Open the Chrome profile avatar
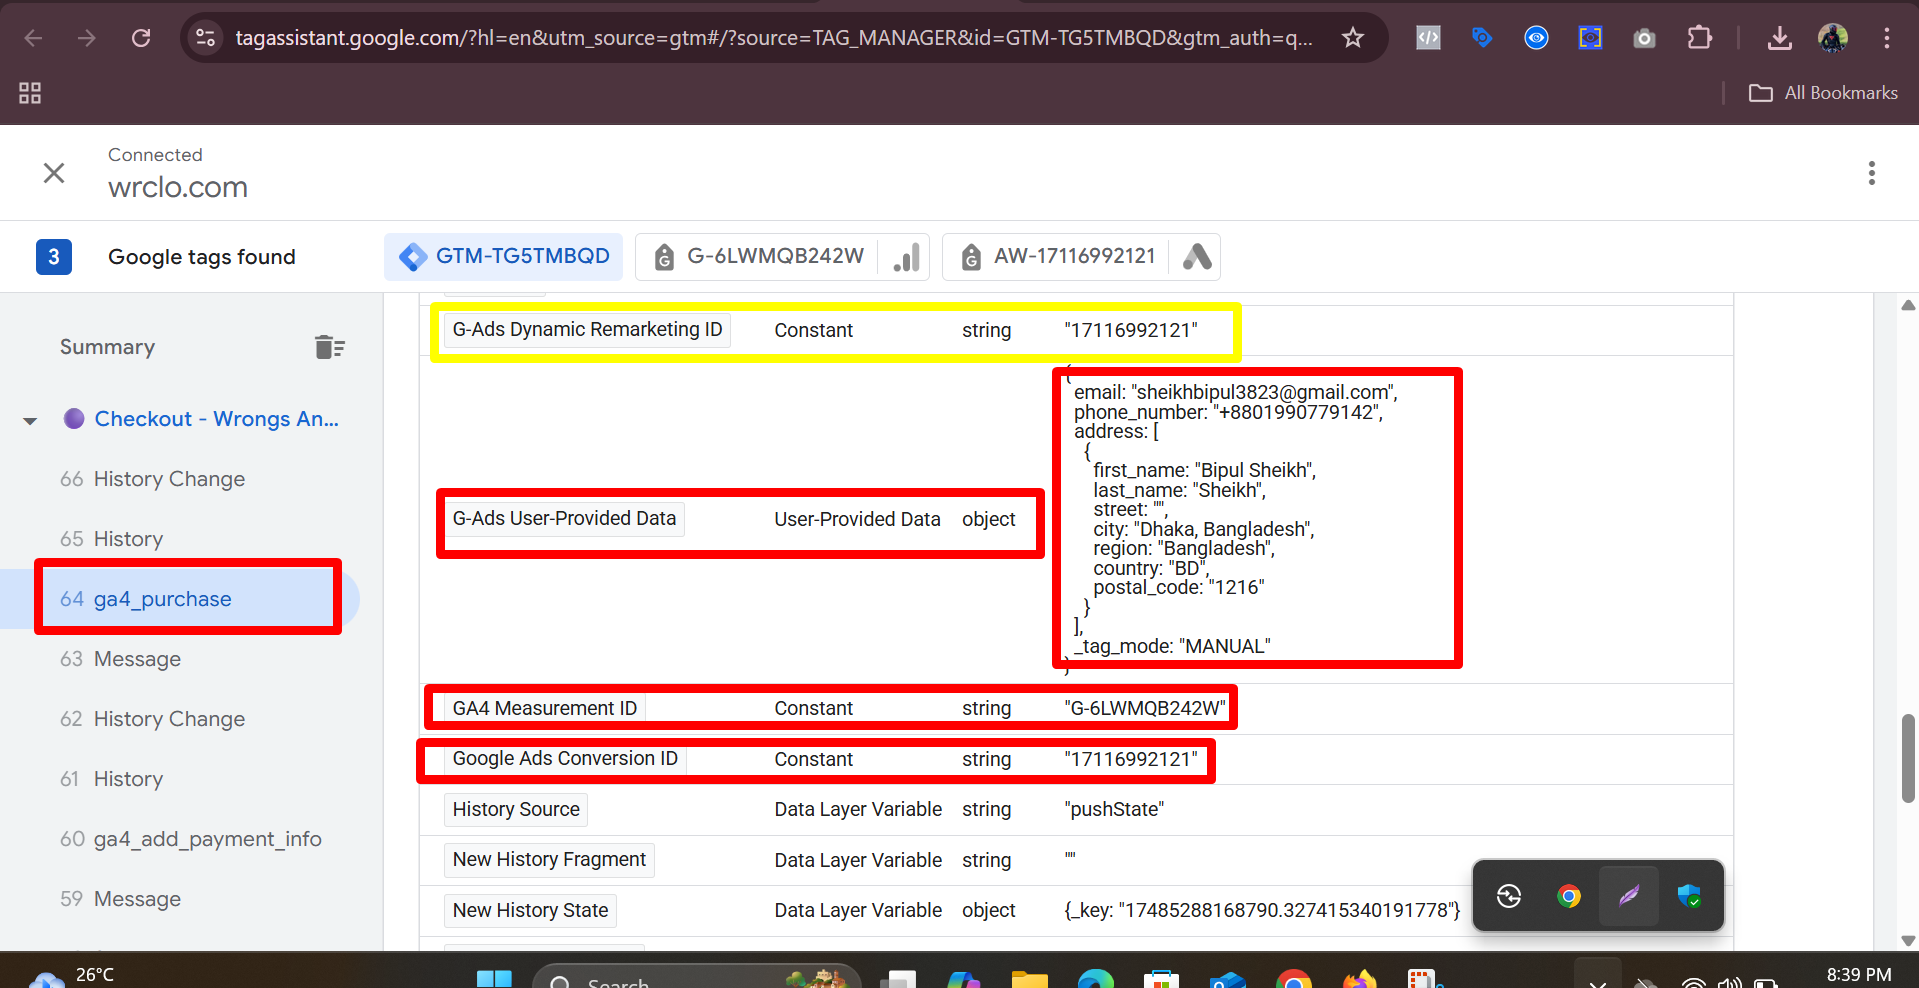The height and width of the screenshot is (988, 1919). tap(1833, 38)
